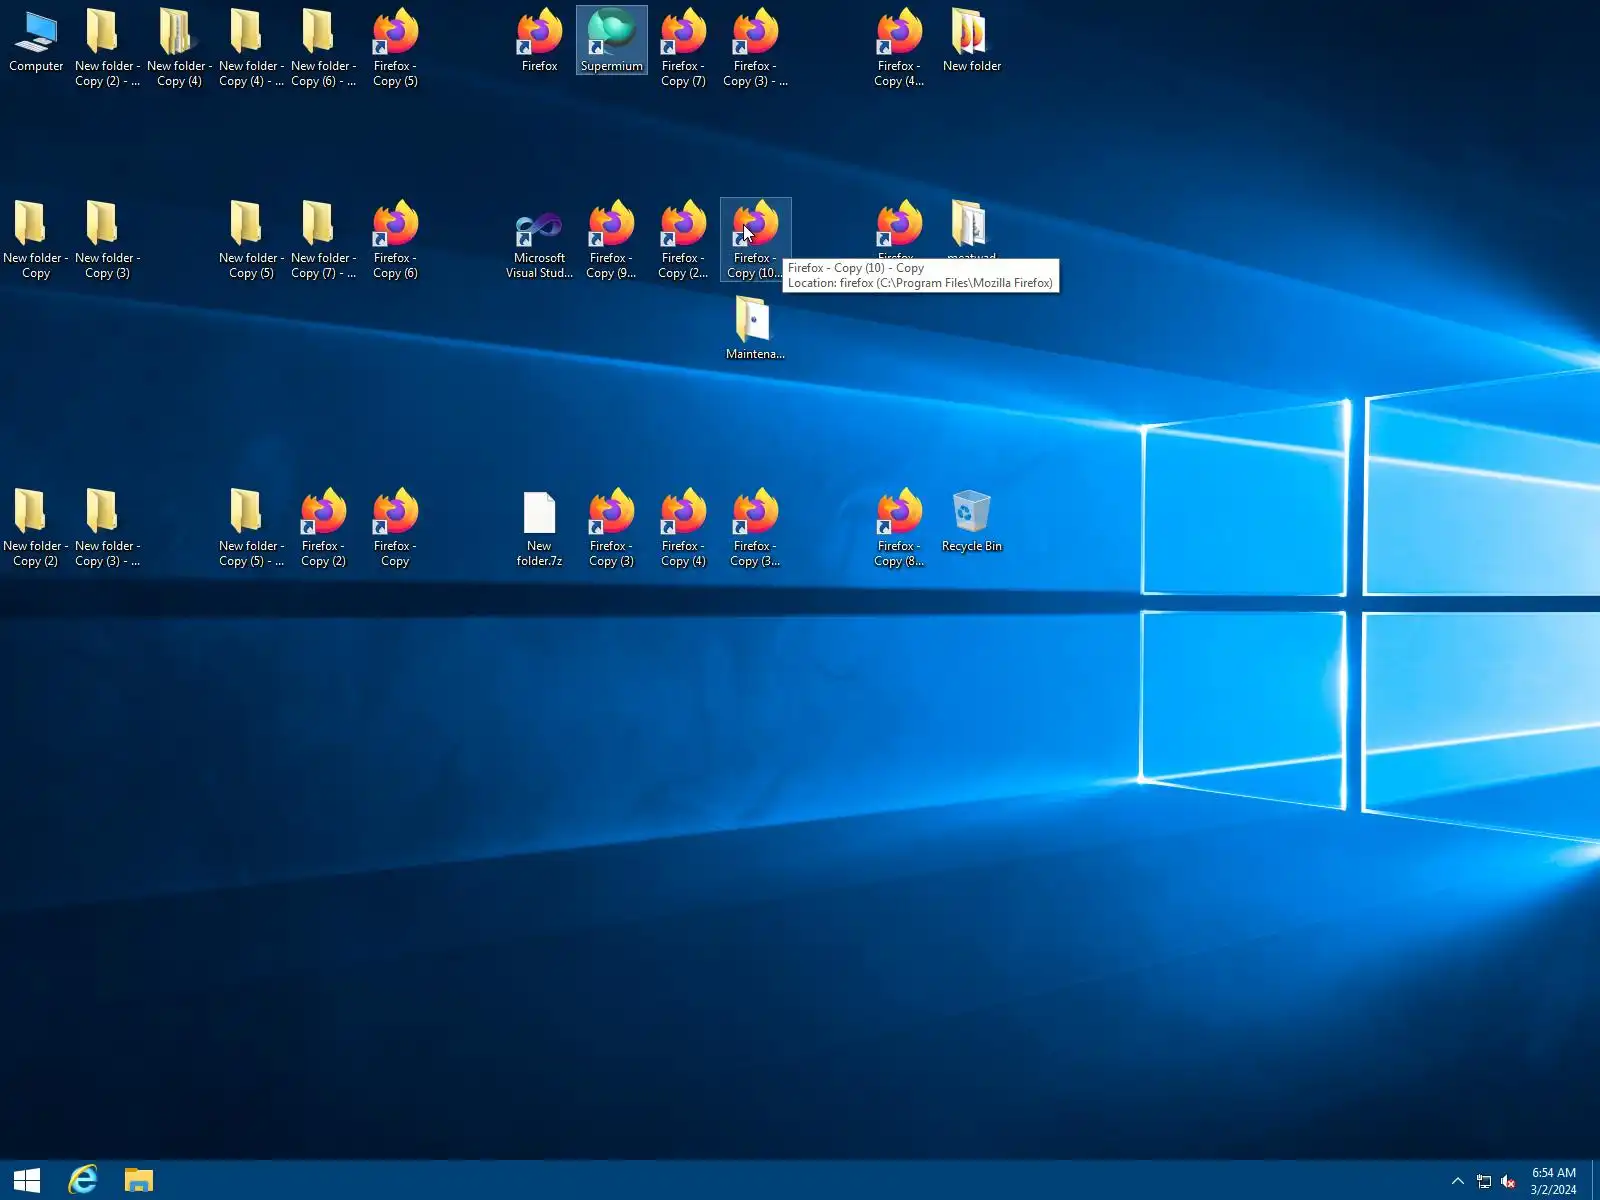Select the Firefox - Copy (5) shortcut
This screenshot has height=1200, width=1600.
395,48
